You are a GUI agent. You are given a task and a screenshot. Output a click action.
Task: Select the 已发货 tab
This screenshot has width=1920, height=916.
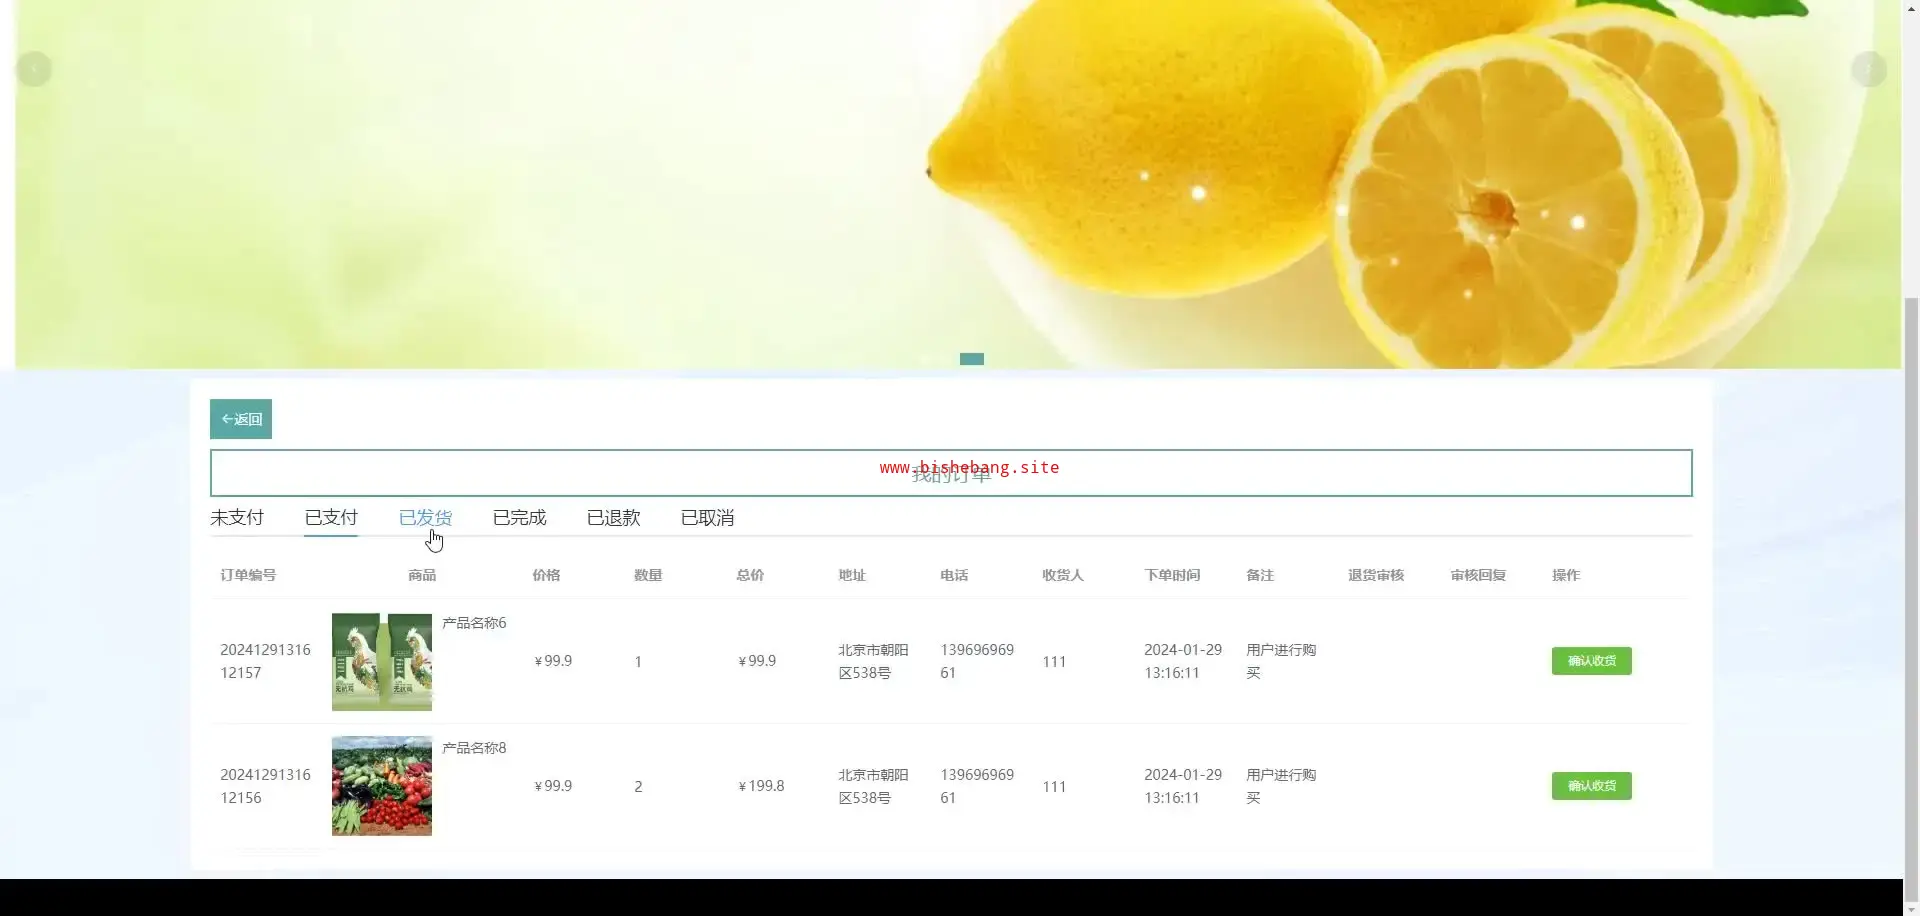click(425, 517)
